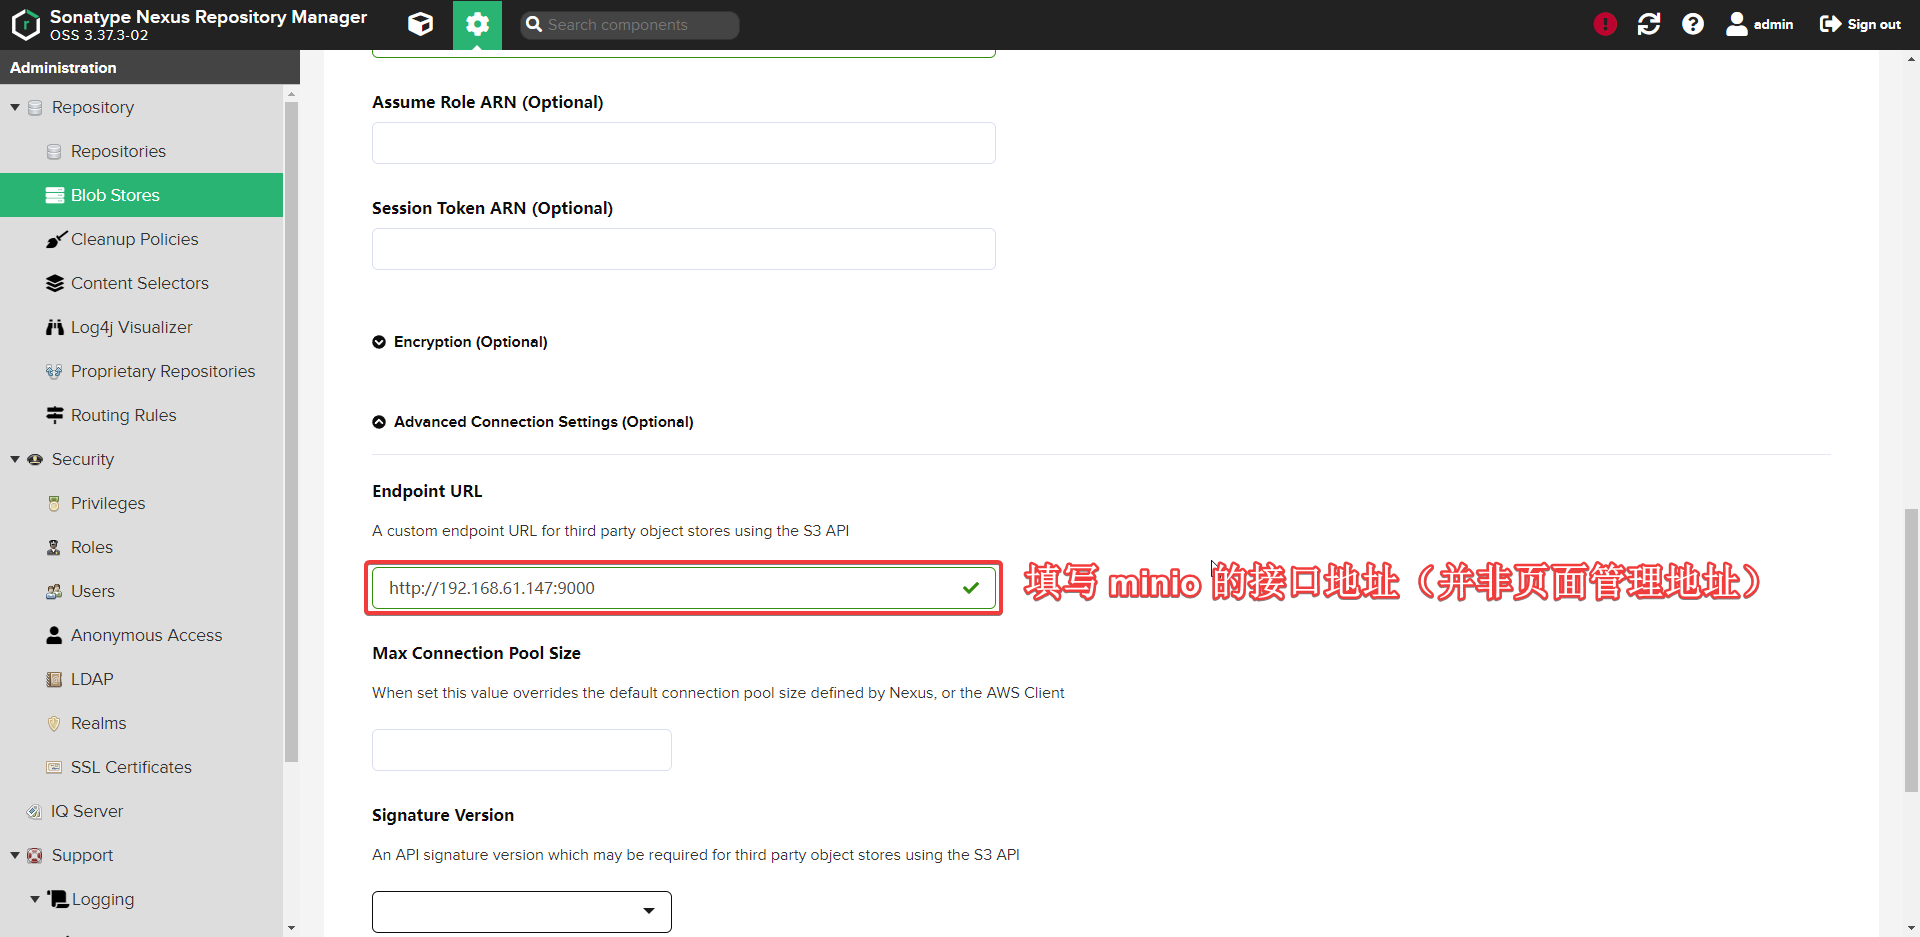
Task: Click the health check alert icon
Action: tap(1604, 23)
